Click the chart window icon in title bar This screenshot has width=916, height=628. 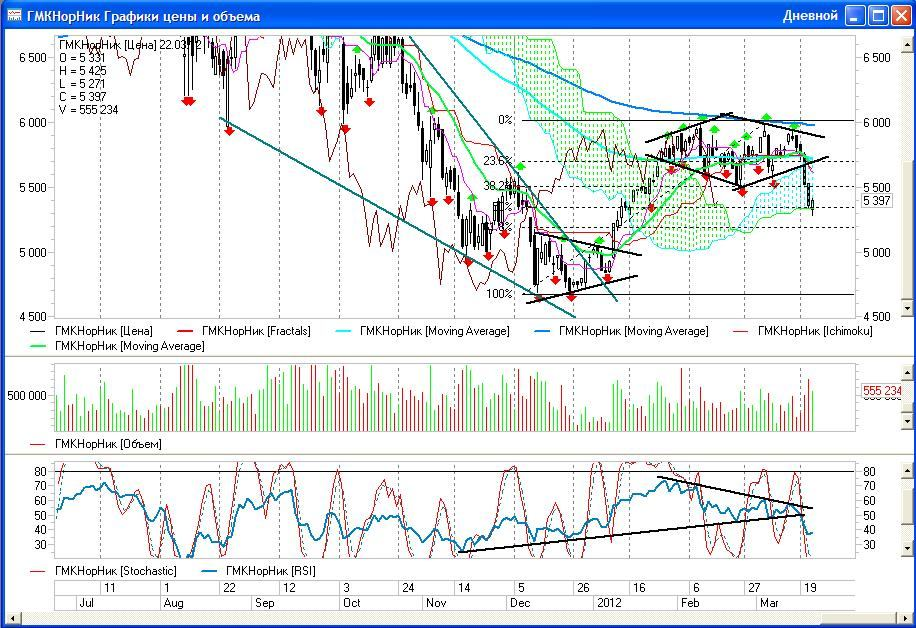(14, 16)
